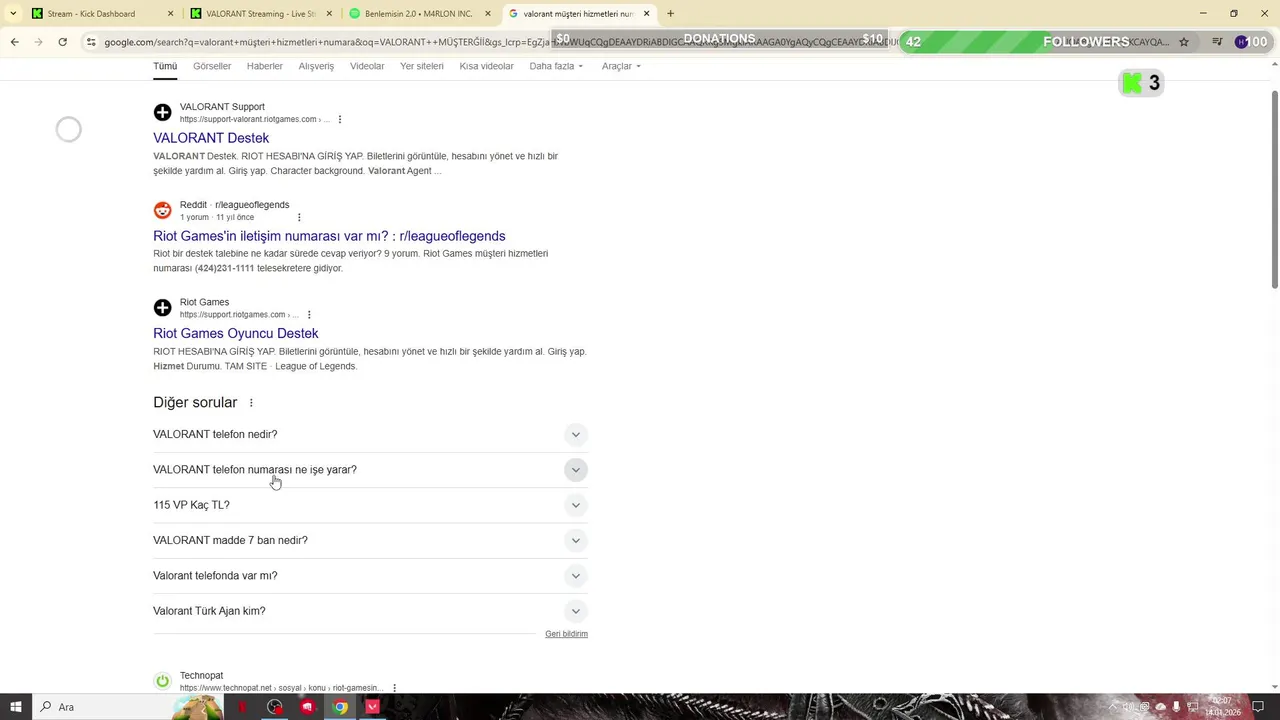
Task: Click the Kick follower count badge
Action: pos(1141,83)
